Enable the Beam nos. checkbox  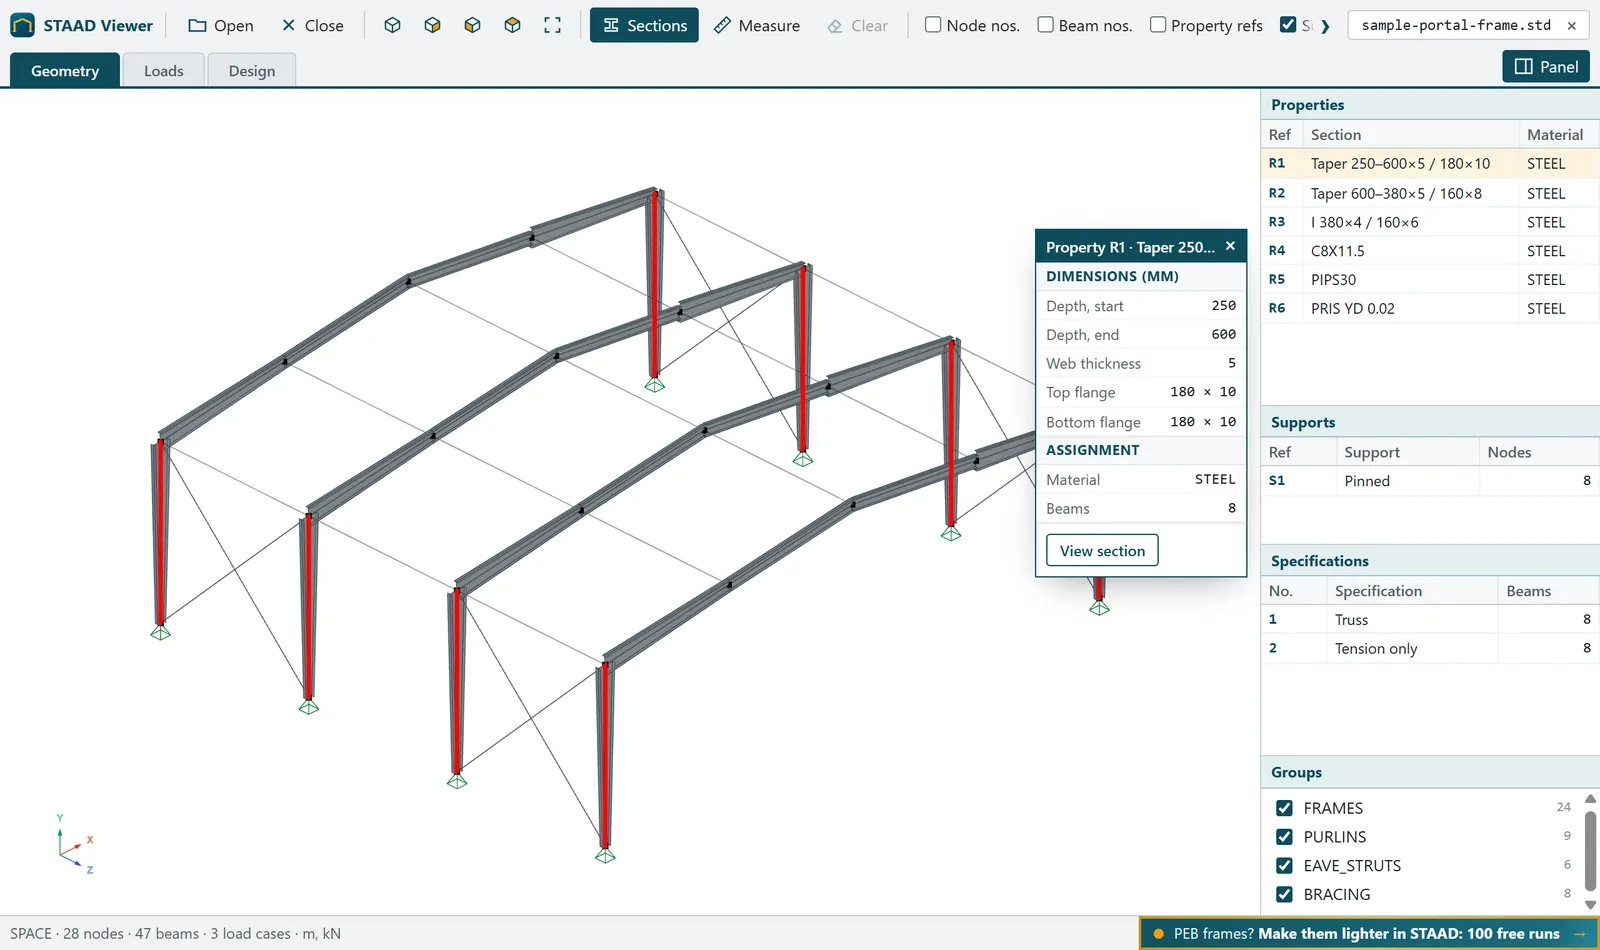pos(1045,25)
